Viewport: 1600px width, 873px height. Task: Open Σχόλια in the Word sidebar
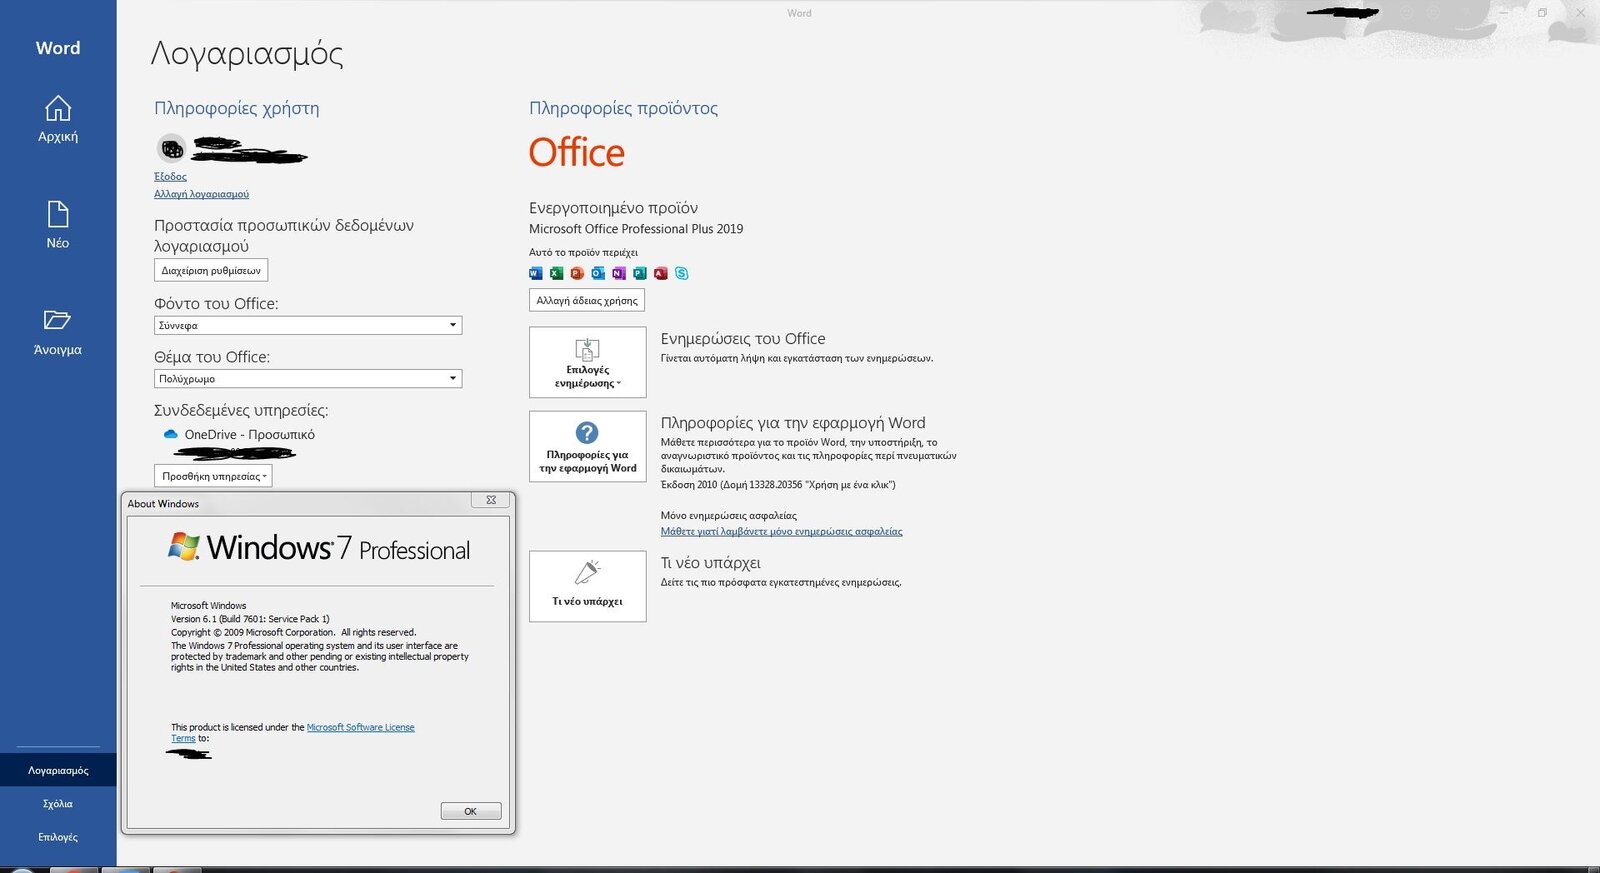coord(58,804)
